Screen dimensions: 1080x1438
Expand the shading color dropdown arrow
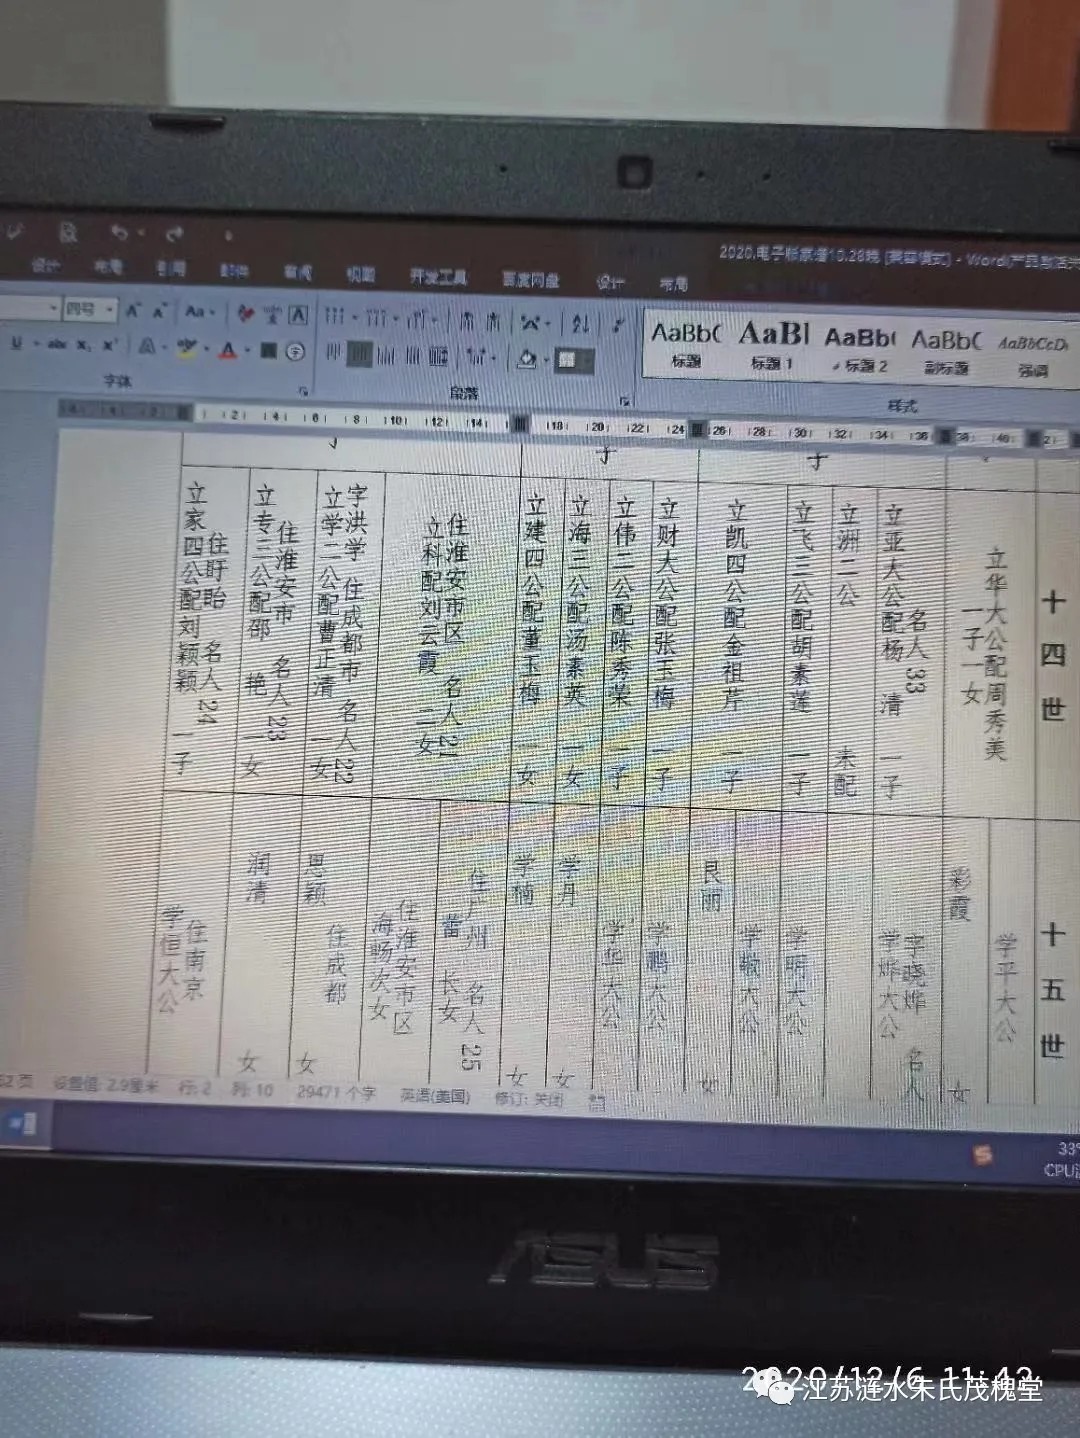546,359
